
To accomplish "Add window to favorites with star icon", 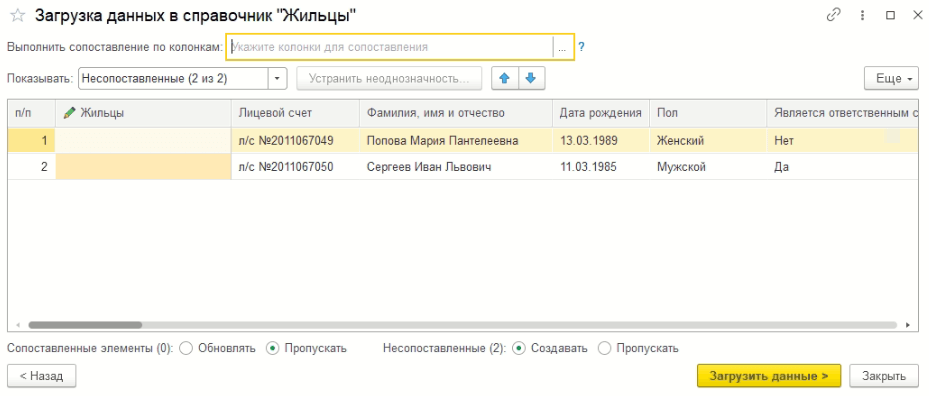I will pos(18,16).
